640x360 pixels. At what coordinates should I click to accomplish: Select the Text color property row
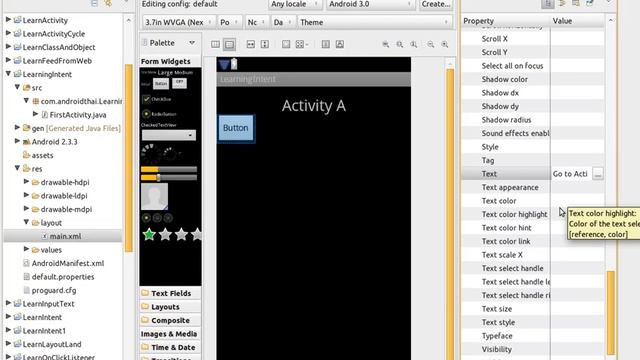pos(533,201)
